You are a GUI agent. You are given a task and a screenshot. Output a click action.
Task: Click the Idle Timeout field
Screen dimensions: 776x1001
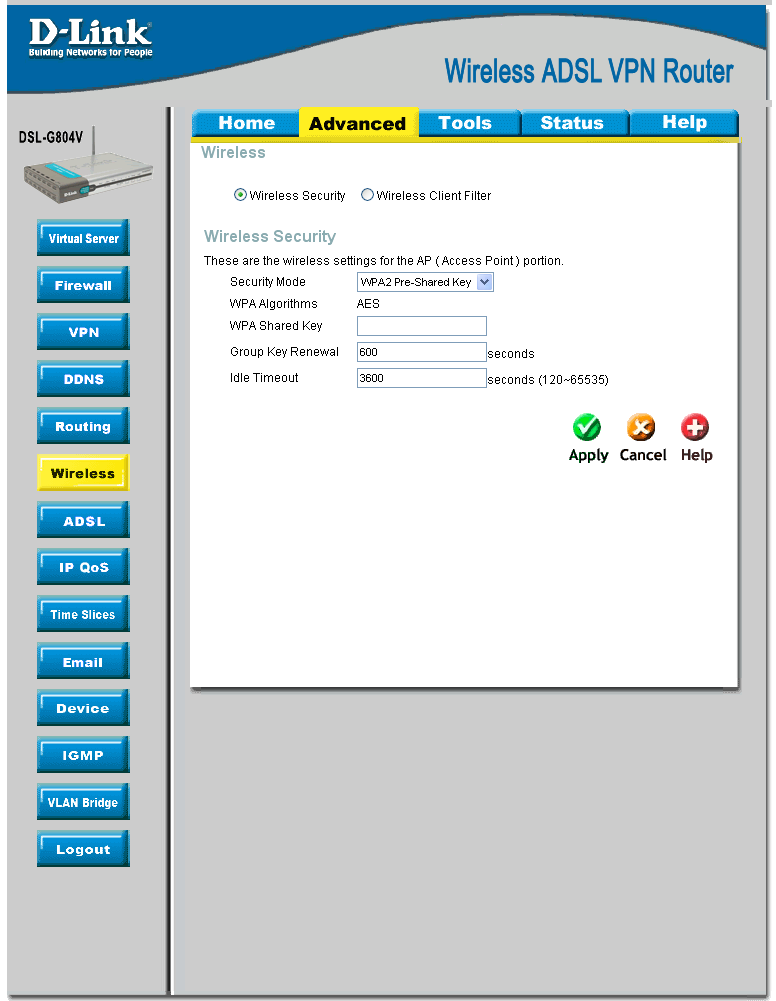(x=422, y=378)
